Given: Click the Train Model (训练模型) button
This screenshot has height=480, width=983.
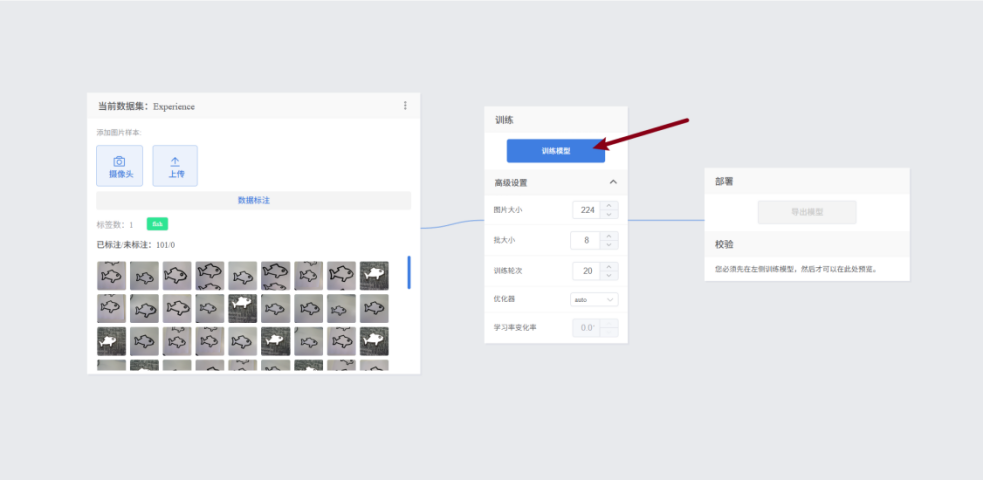Looking at the screenshot, I should [x=555, y=151].
